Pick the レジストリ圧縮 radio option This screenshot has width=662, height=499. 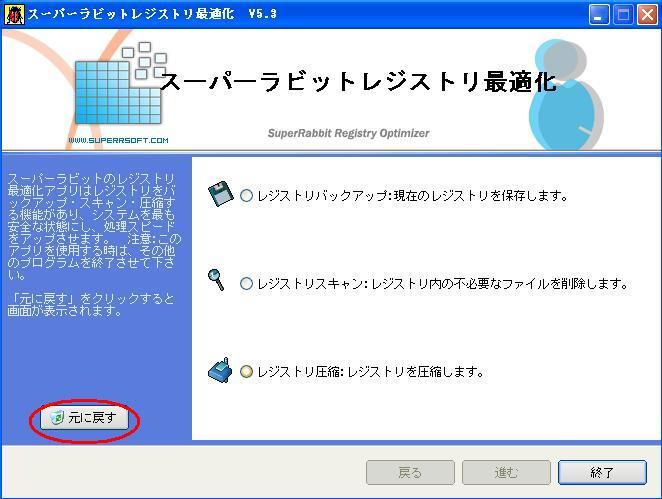tap(246, 372)
